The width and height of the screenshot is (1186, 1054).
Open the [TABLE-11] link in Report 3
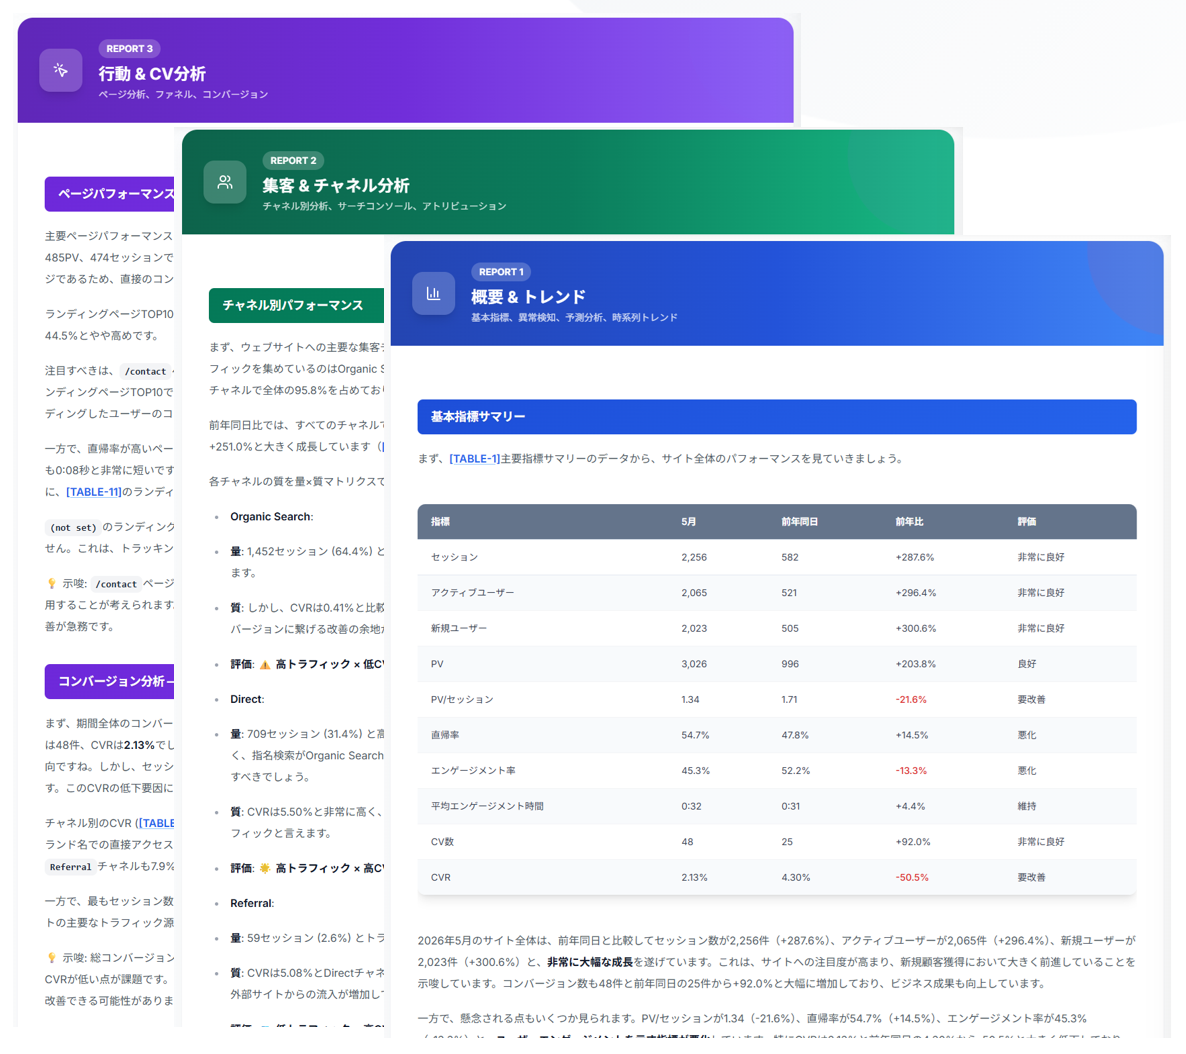[x=94, y=492]
